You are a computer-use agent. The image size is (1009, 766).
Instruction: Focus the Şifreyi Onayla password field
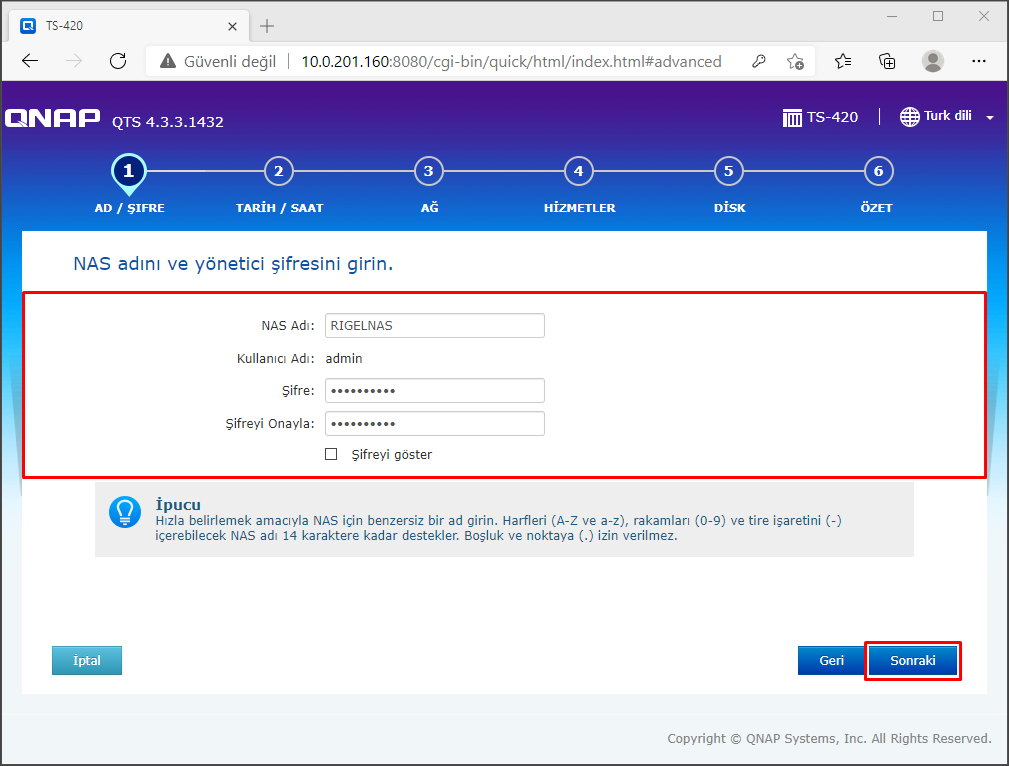(434, 423)
